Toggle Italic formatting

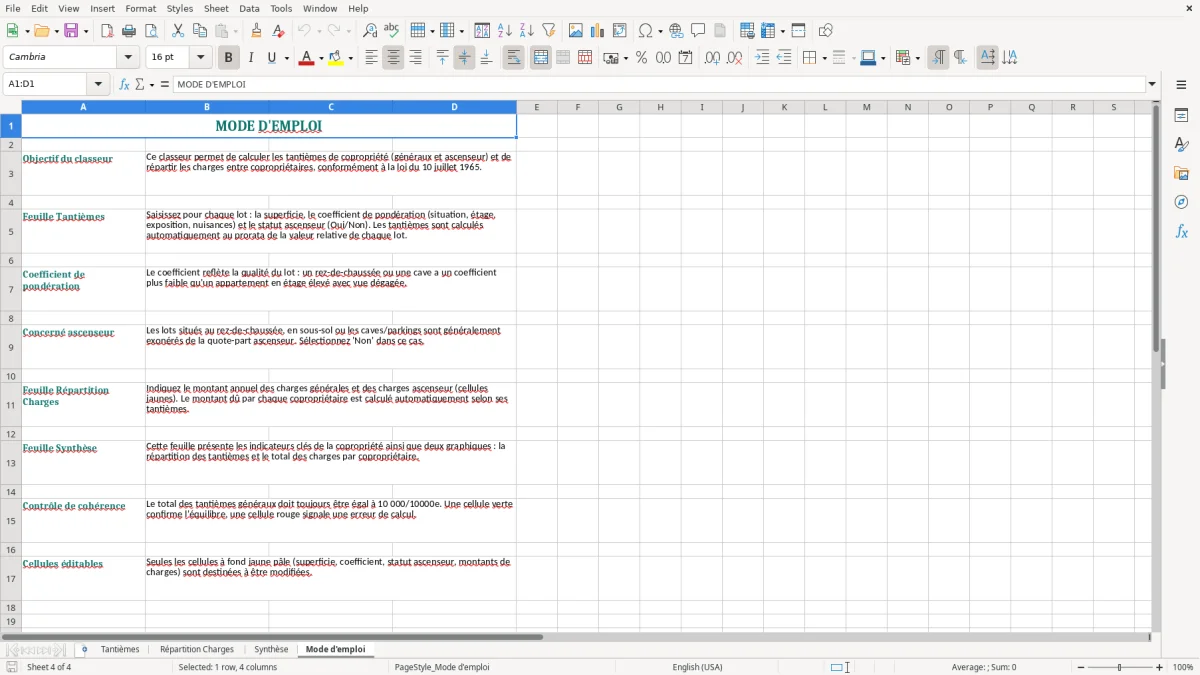pos(250,58)
